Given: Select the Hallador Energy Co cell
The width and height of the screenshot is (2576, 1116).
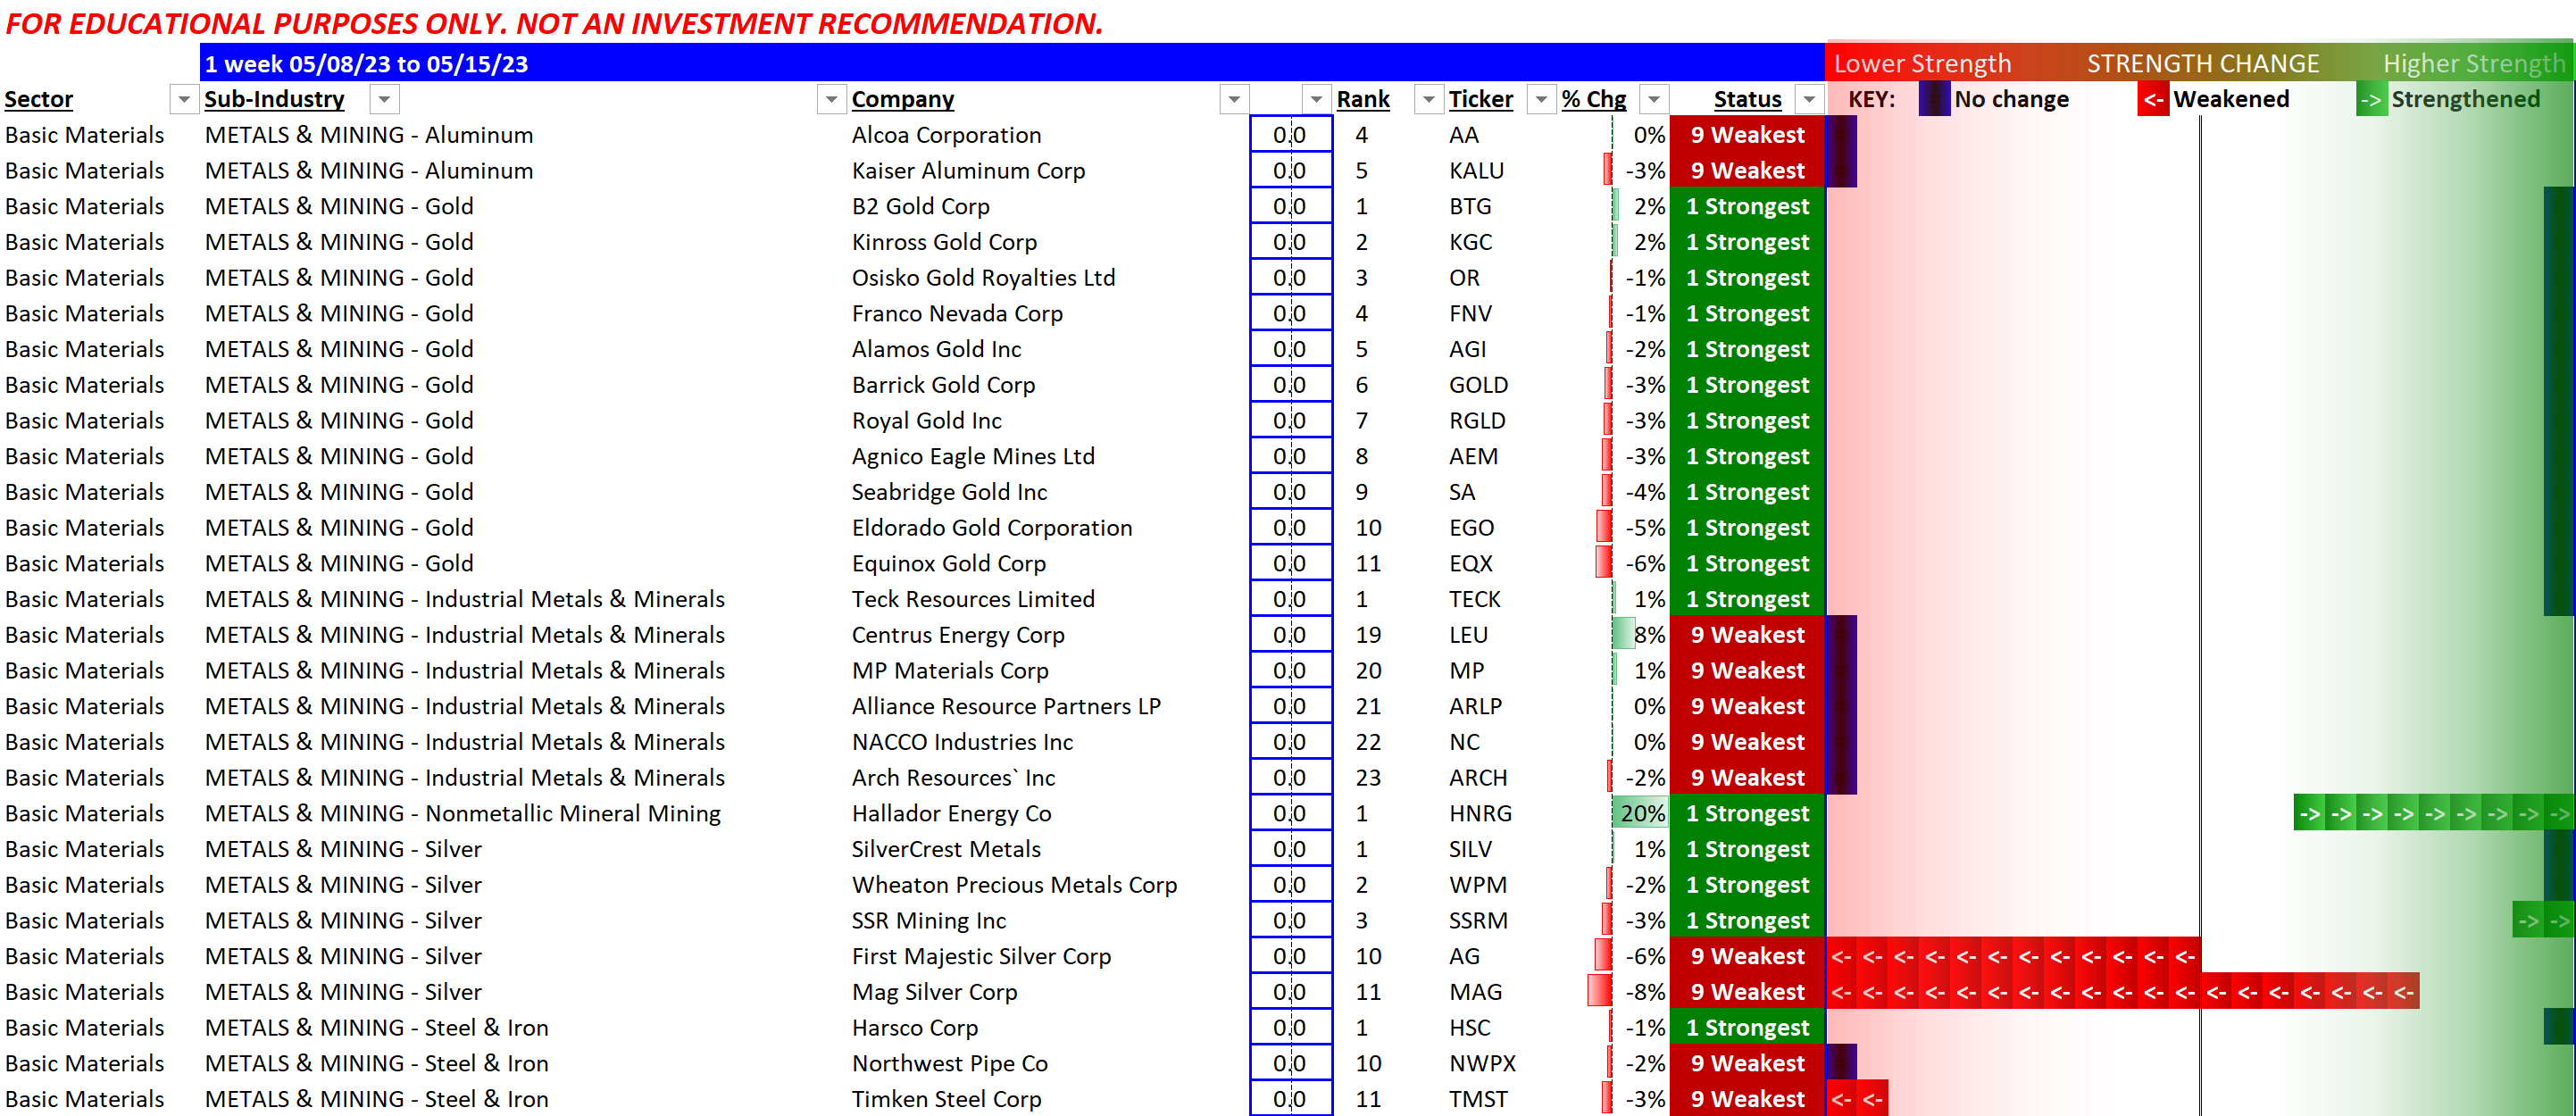Looking at the screenshot, I should (x=950, y=813).
